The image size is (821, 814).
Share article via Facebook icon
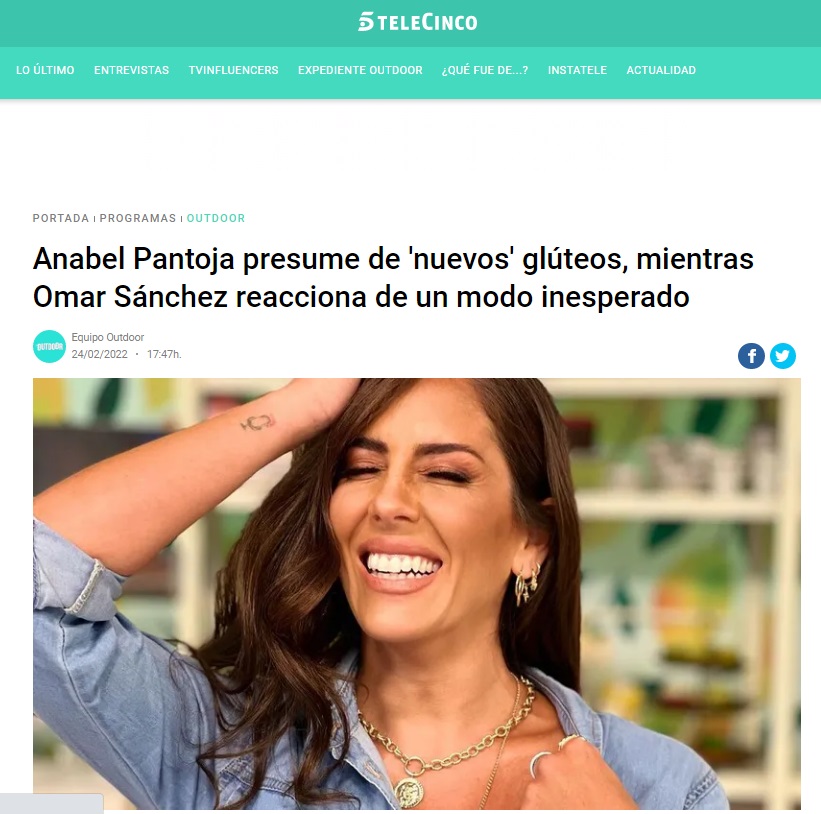click(x=751, y=356)
